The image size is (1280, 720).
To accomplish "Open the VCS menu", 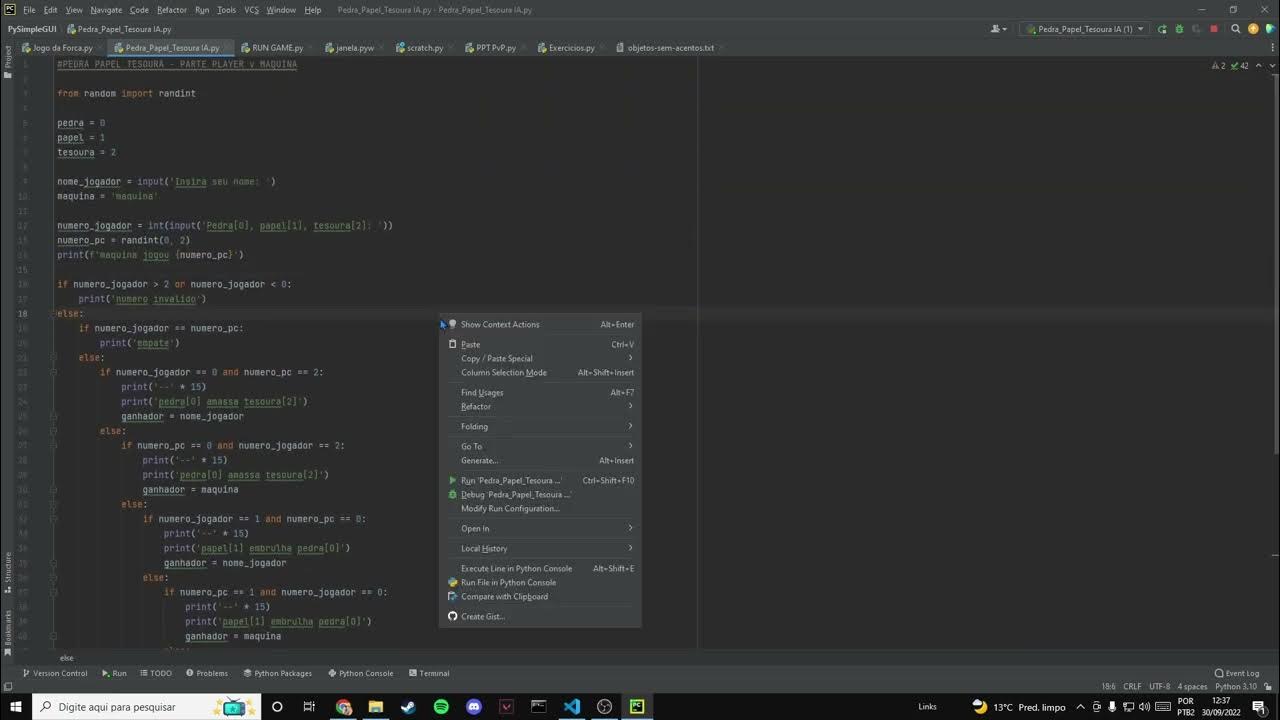I will pyautogui.click(x=251, y=10).
